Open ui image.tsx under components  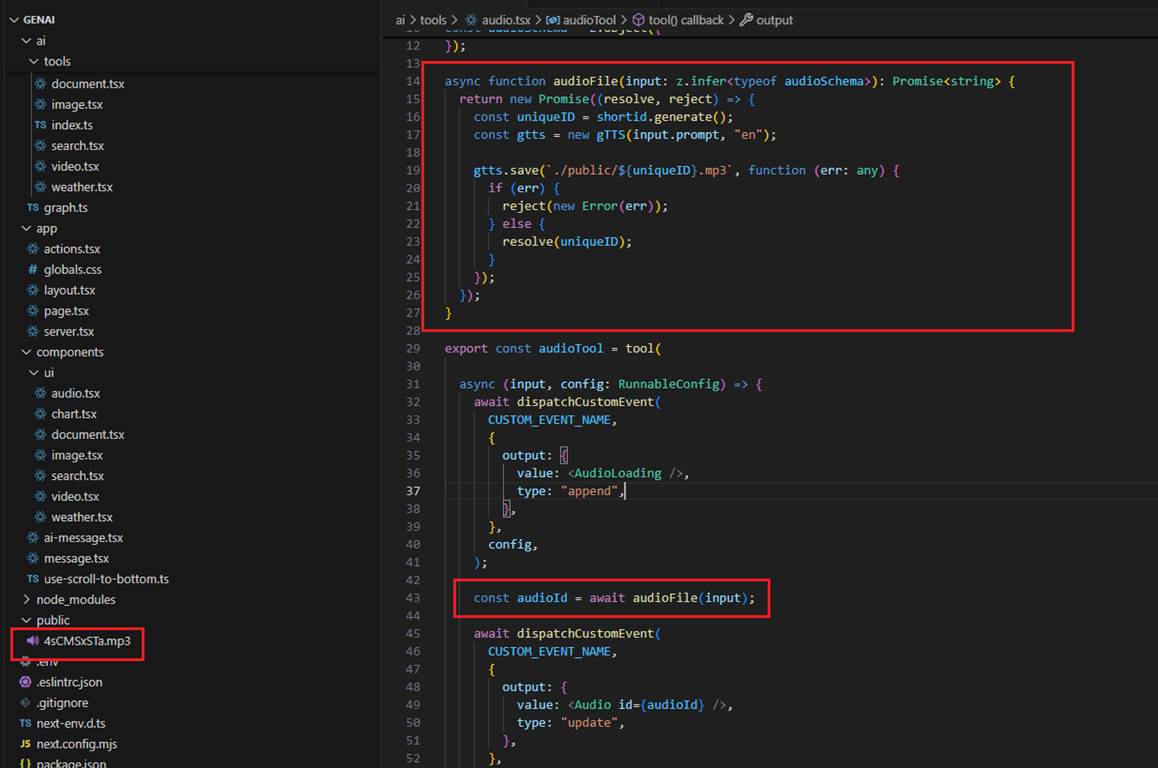tap(77, 455)
